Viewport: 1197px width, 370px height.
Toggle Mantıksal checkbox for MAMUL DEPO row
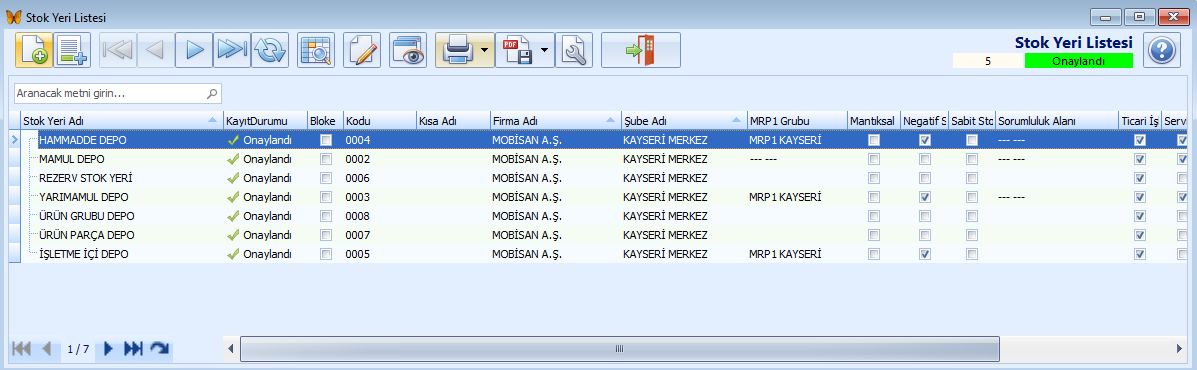pyautogui.click(x=873, y=159)
